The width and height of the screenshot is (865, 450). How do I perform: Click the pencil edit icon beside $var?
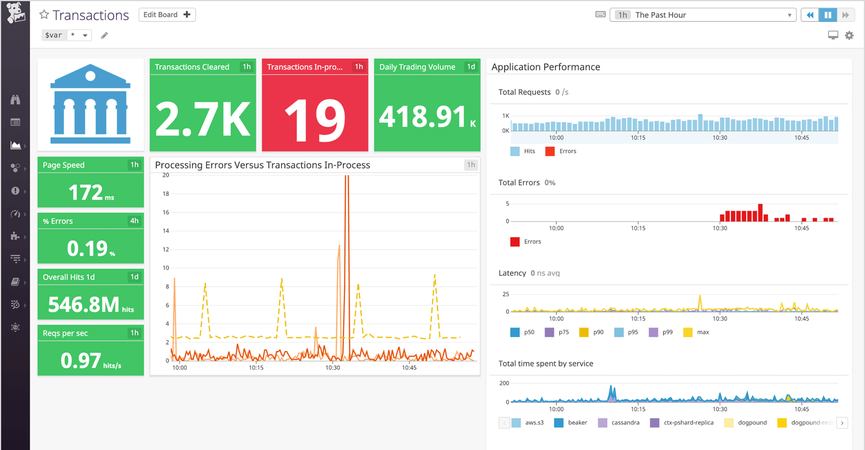[x=105, y=36]
